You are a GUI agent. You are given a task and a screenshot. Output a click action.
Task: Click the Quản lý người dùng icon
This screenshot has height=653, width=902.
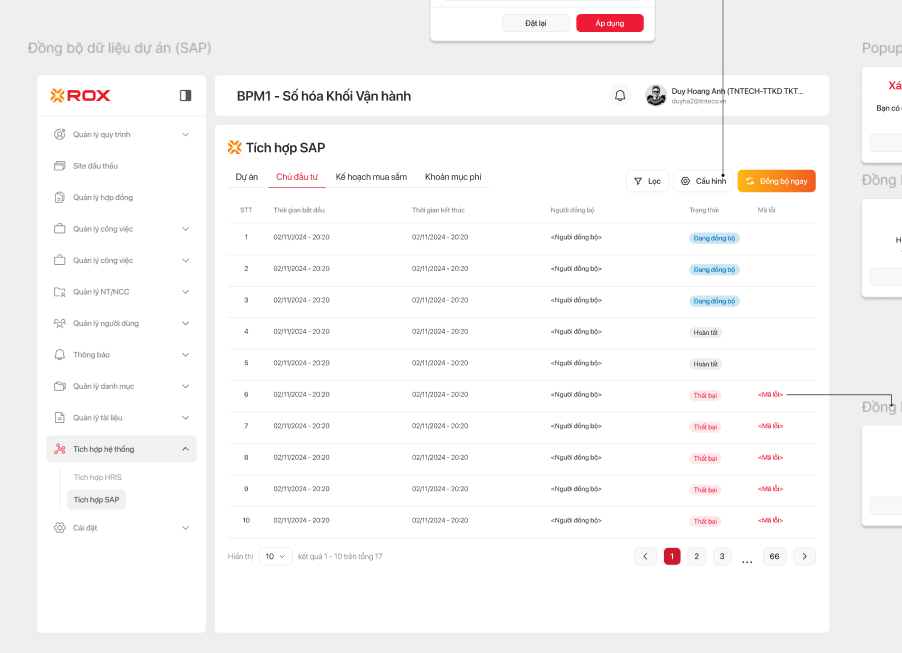click(60, 323)
